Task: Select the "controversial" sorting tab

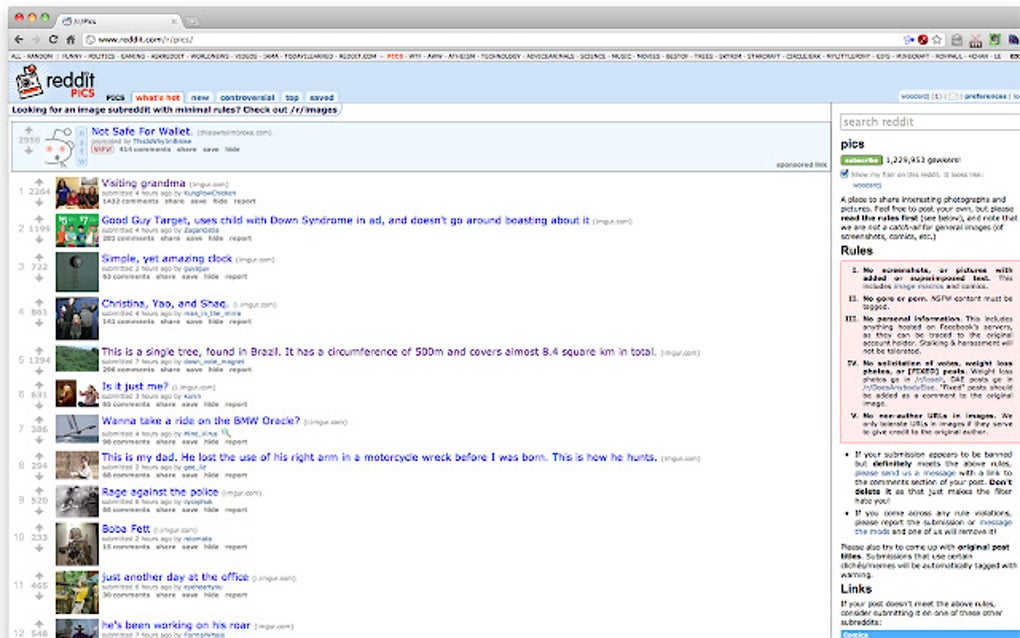Action: coord(247,97)
